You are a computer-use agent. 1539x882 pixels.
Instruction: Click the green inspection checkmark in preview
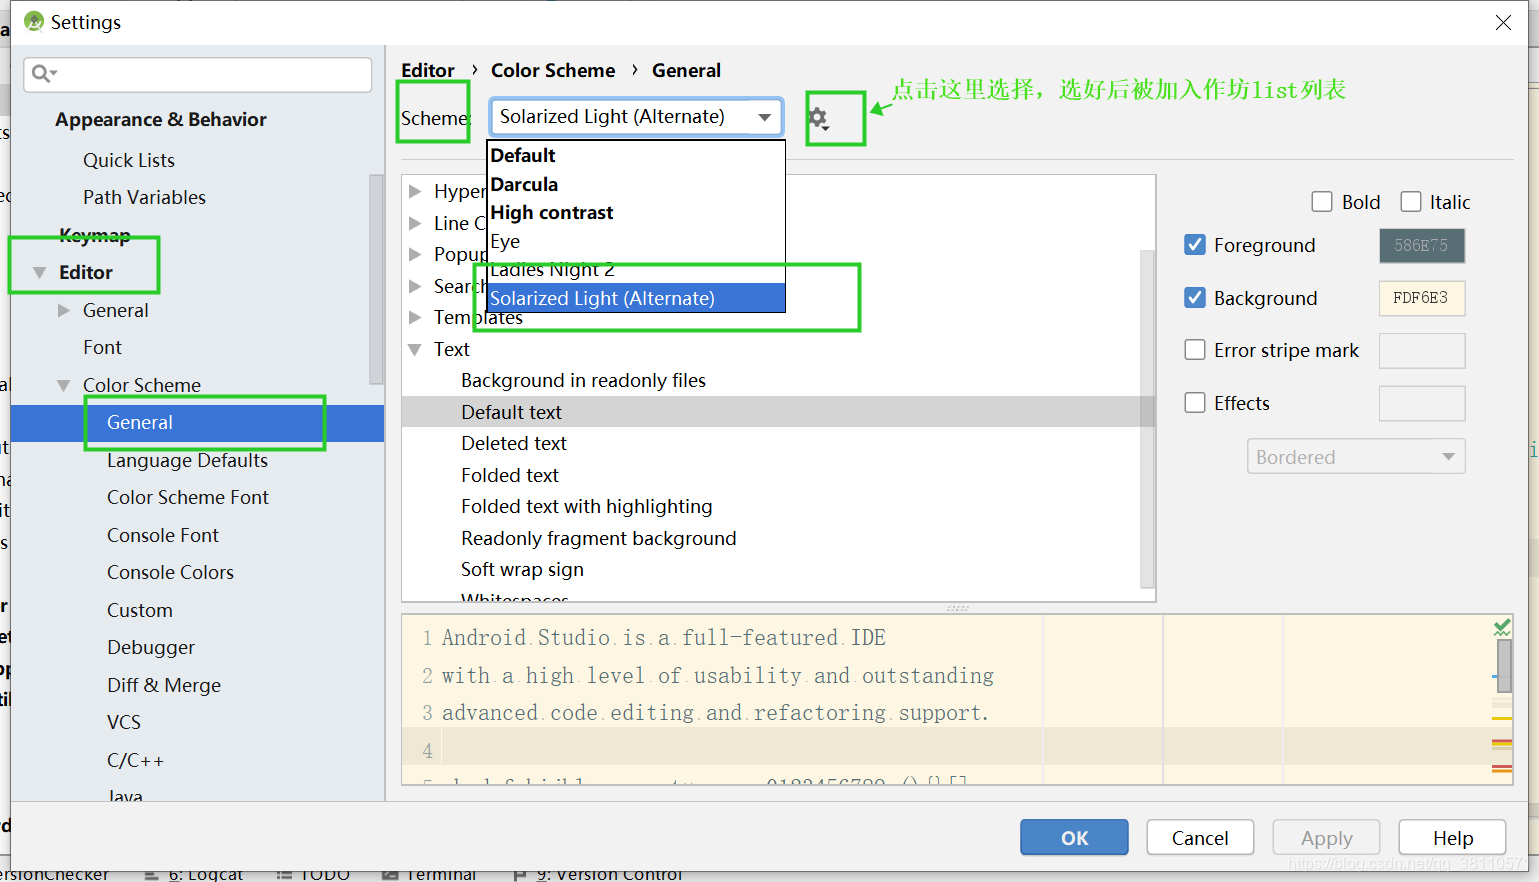pyautogui.click(x=1502, y=628)
